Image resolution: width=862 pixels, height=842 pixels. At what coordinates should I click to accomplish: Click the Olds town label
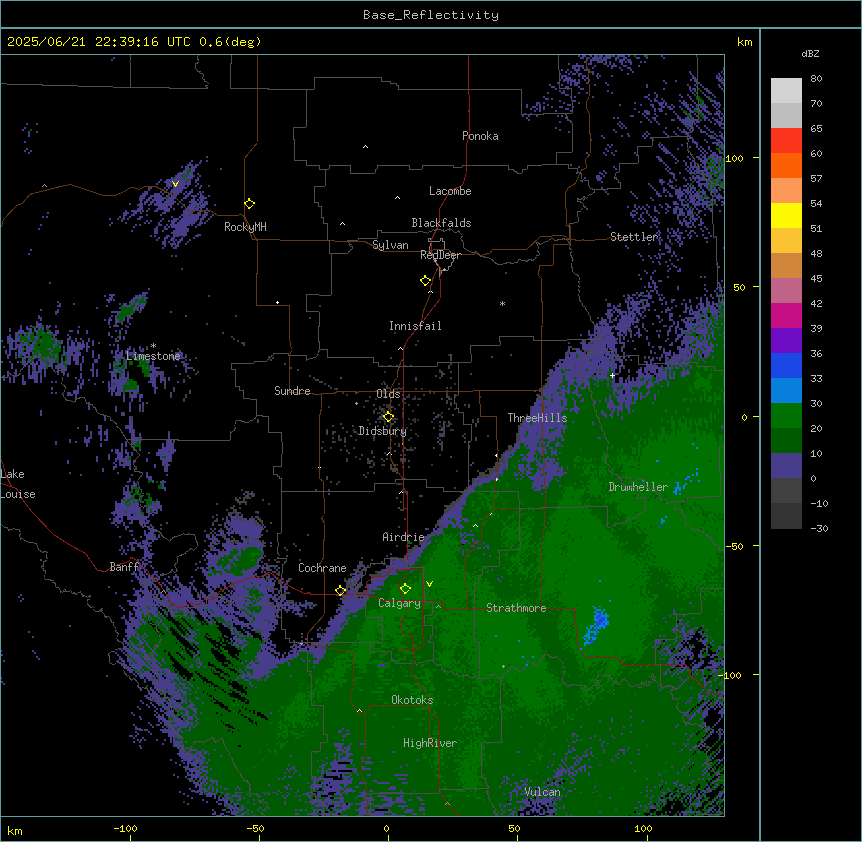click(388, 394)
